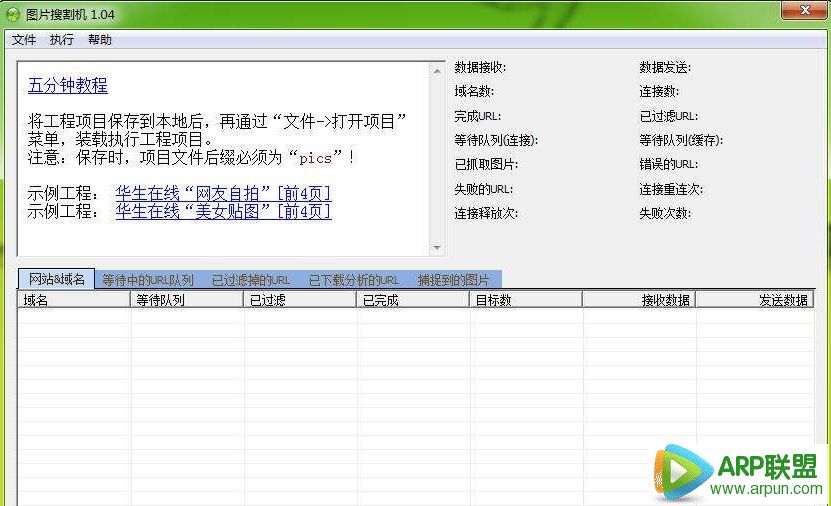Screen dimensions: 831x506
Task: Open the 执行 menu
Action: pos(62,40)
